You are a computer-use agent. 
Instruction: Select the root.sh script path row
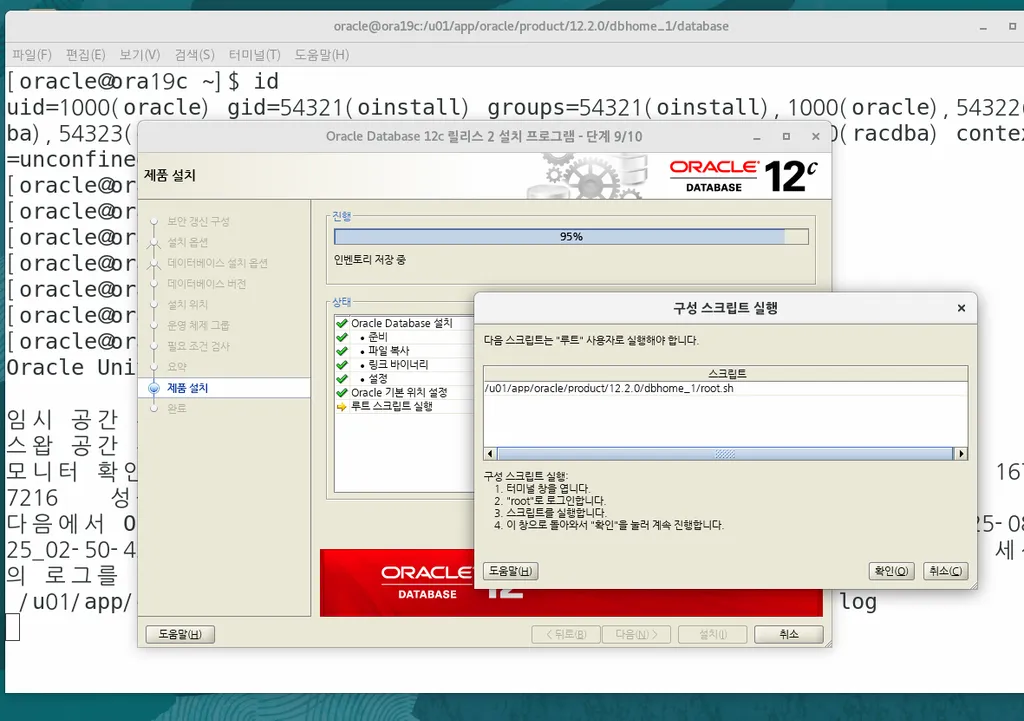[x=726, y=388]
